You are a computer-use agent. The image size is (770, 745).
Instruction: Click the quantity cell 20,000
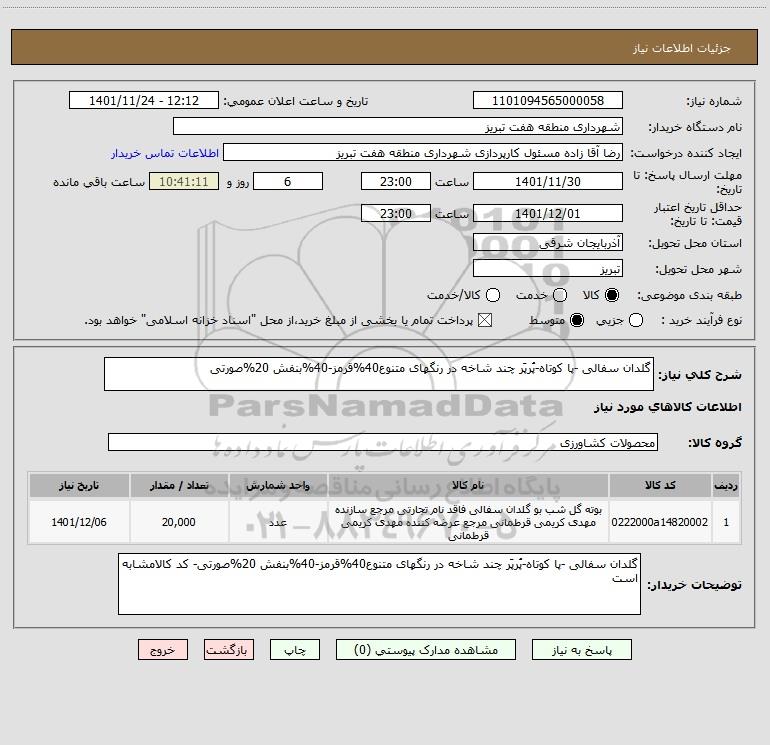(179, 522)
